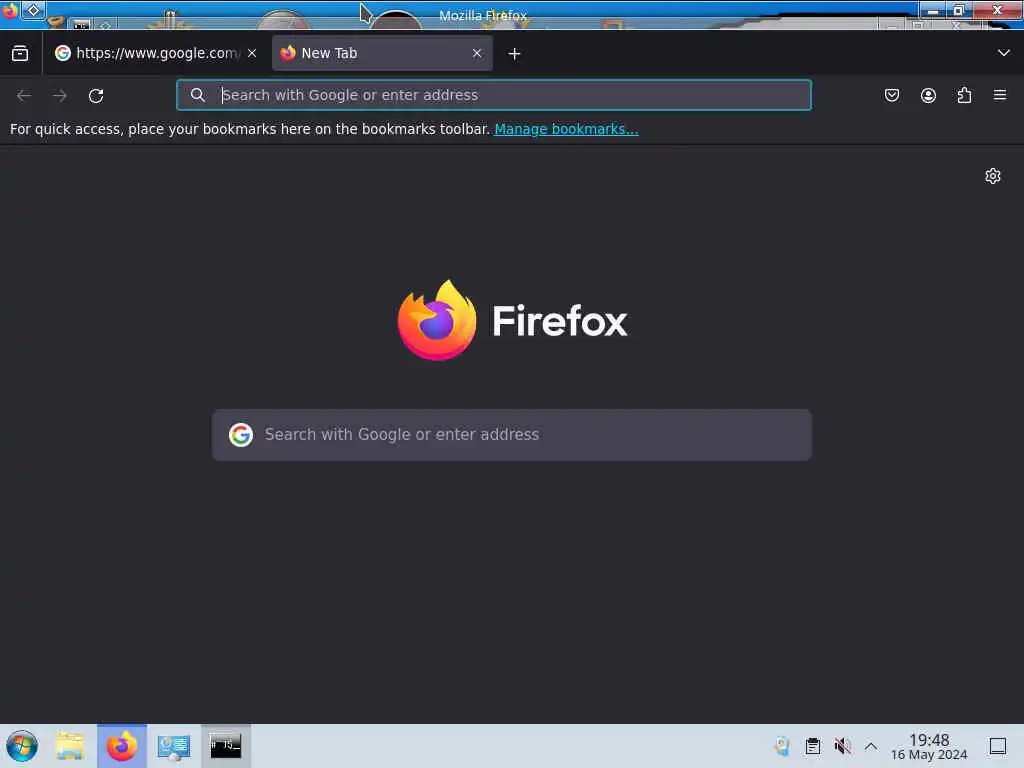1024x768 pixels.
Task: Open the Extensions panel
Action: pos(964,95)
